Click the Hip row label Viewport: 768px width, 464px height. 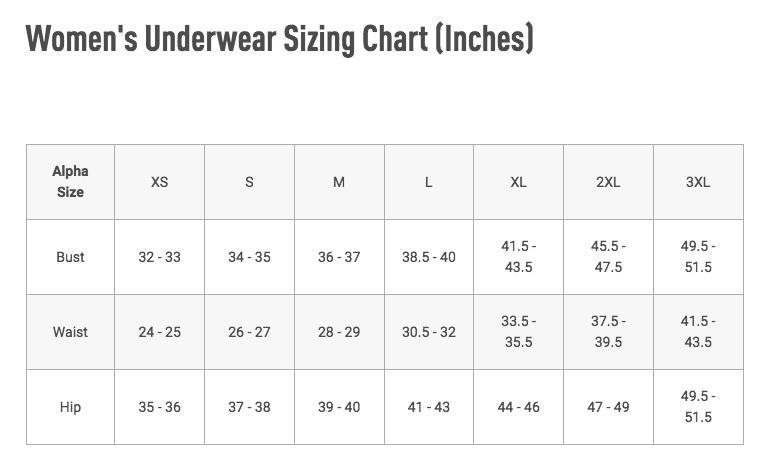(x=70, y=407)
